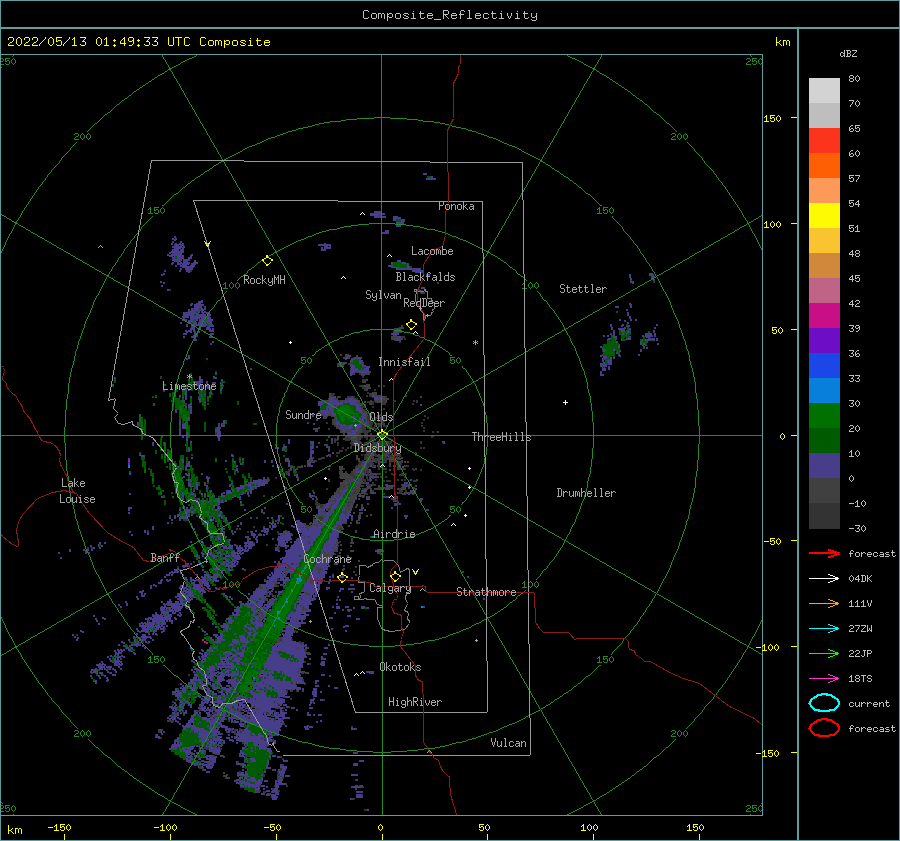Click the Olds town label
The image size is (900, 841).
[381, 417]
